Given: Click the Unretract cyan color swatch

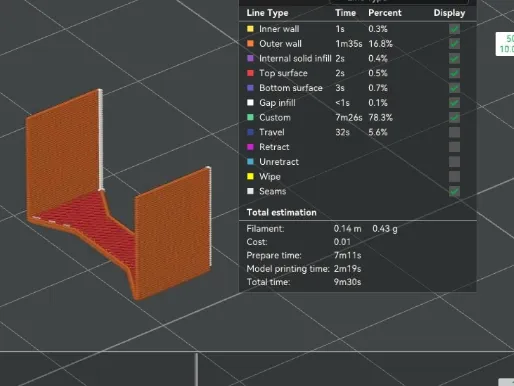Looking at the screenshot, I should point(250,162).
